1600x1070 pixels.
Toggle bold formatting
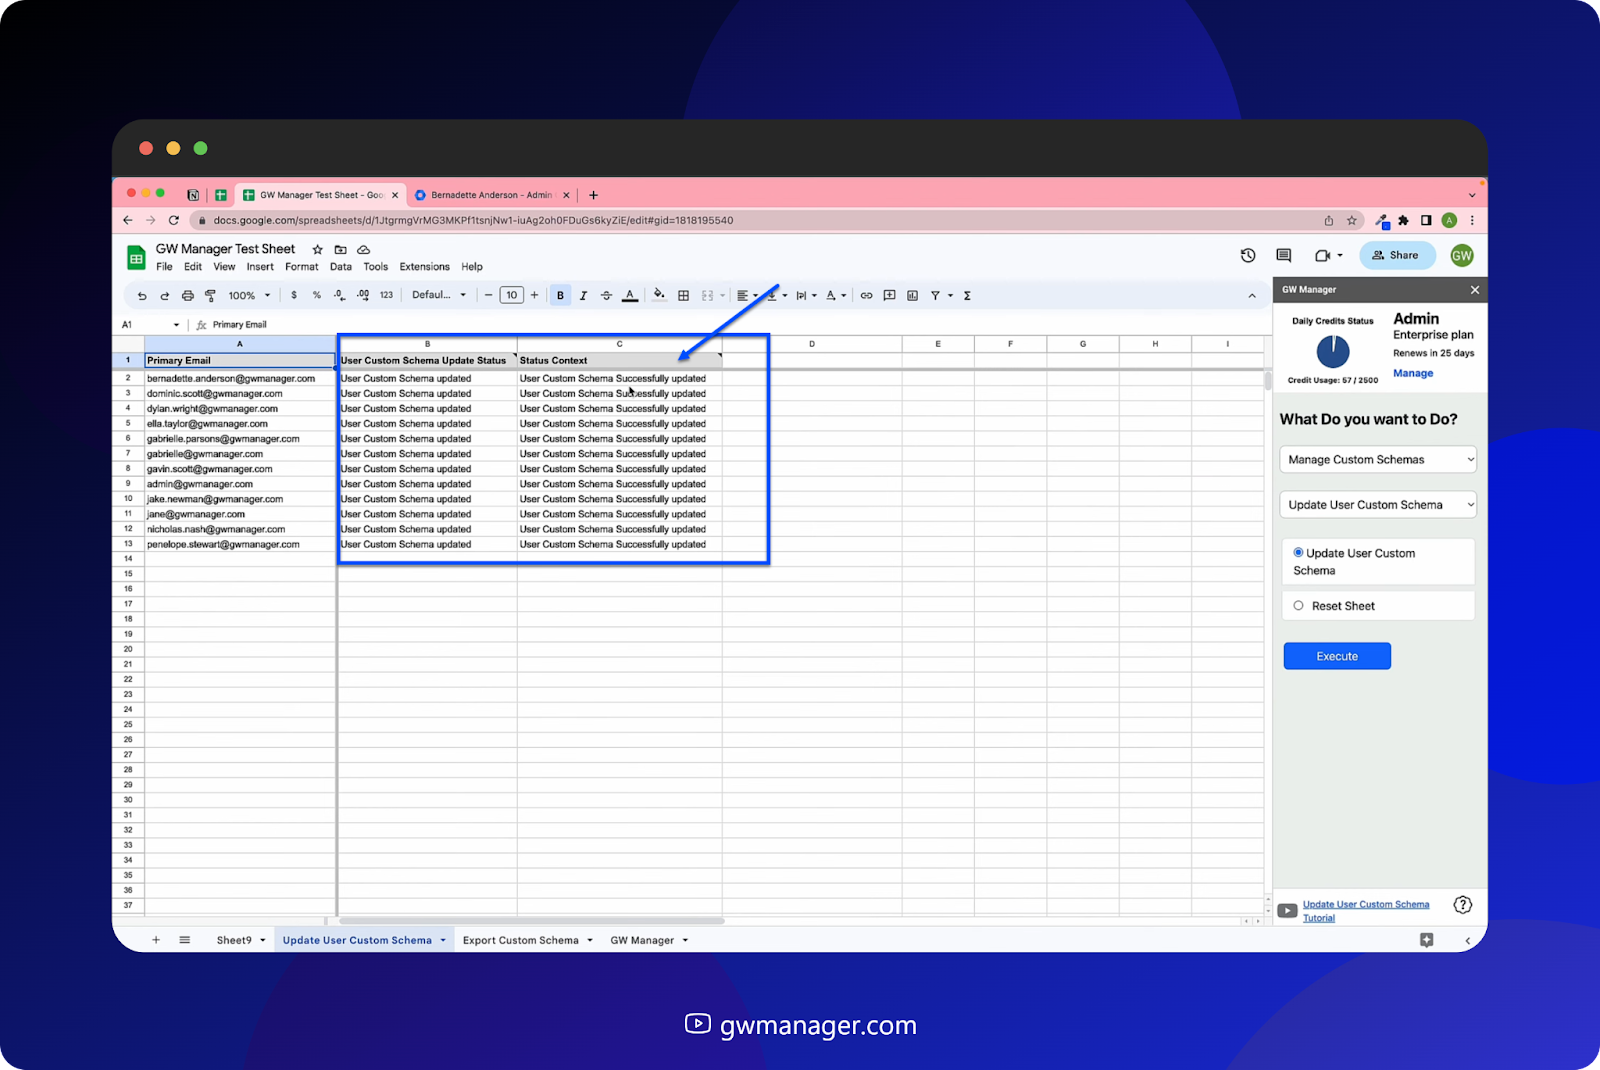click(x=560, y=296)
